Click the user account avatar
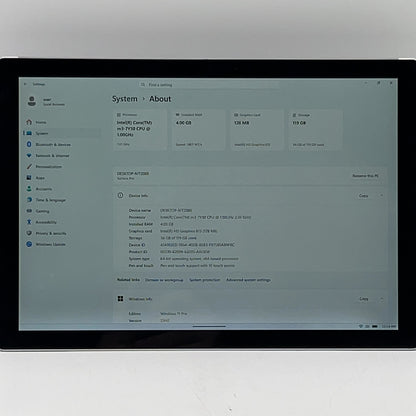 [32, 101]
